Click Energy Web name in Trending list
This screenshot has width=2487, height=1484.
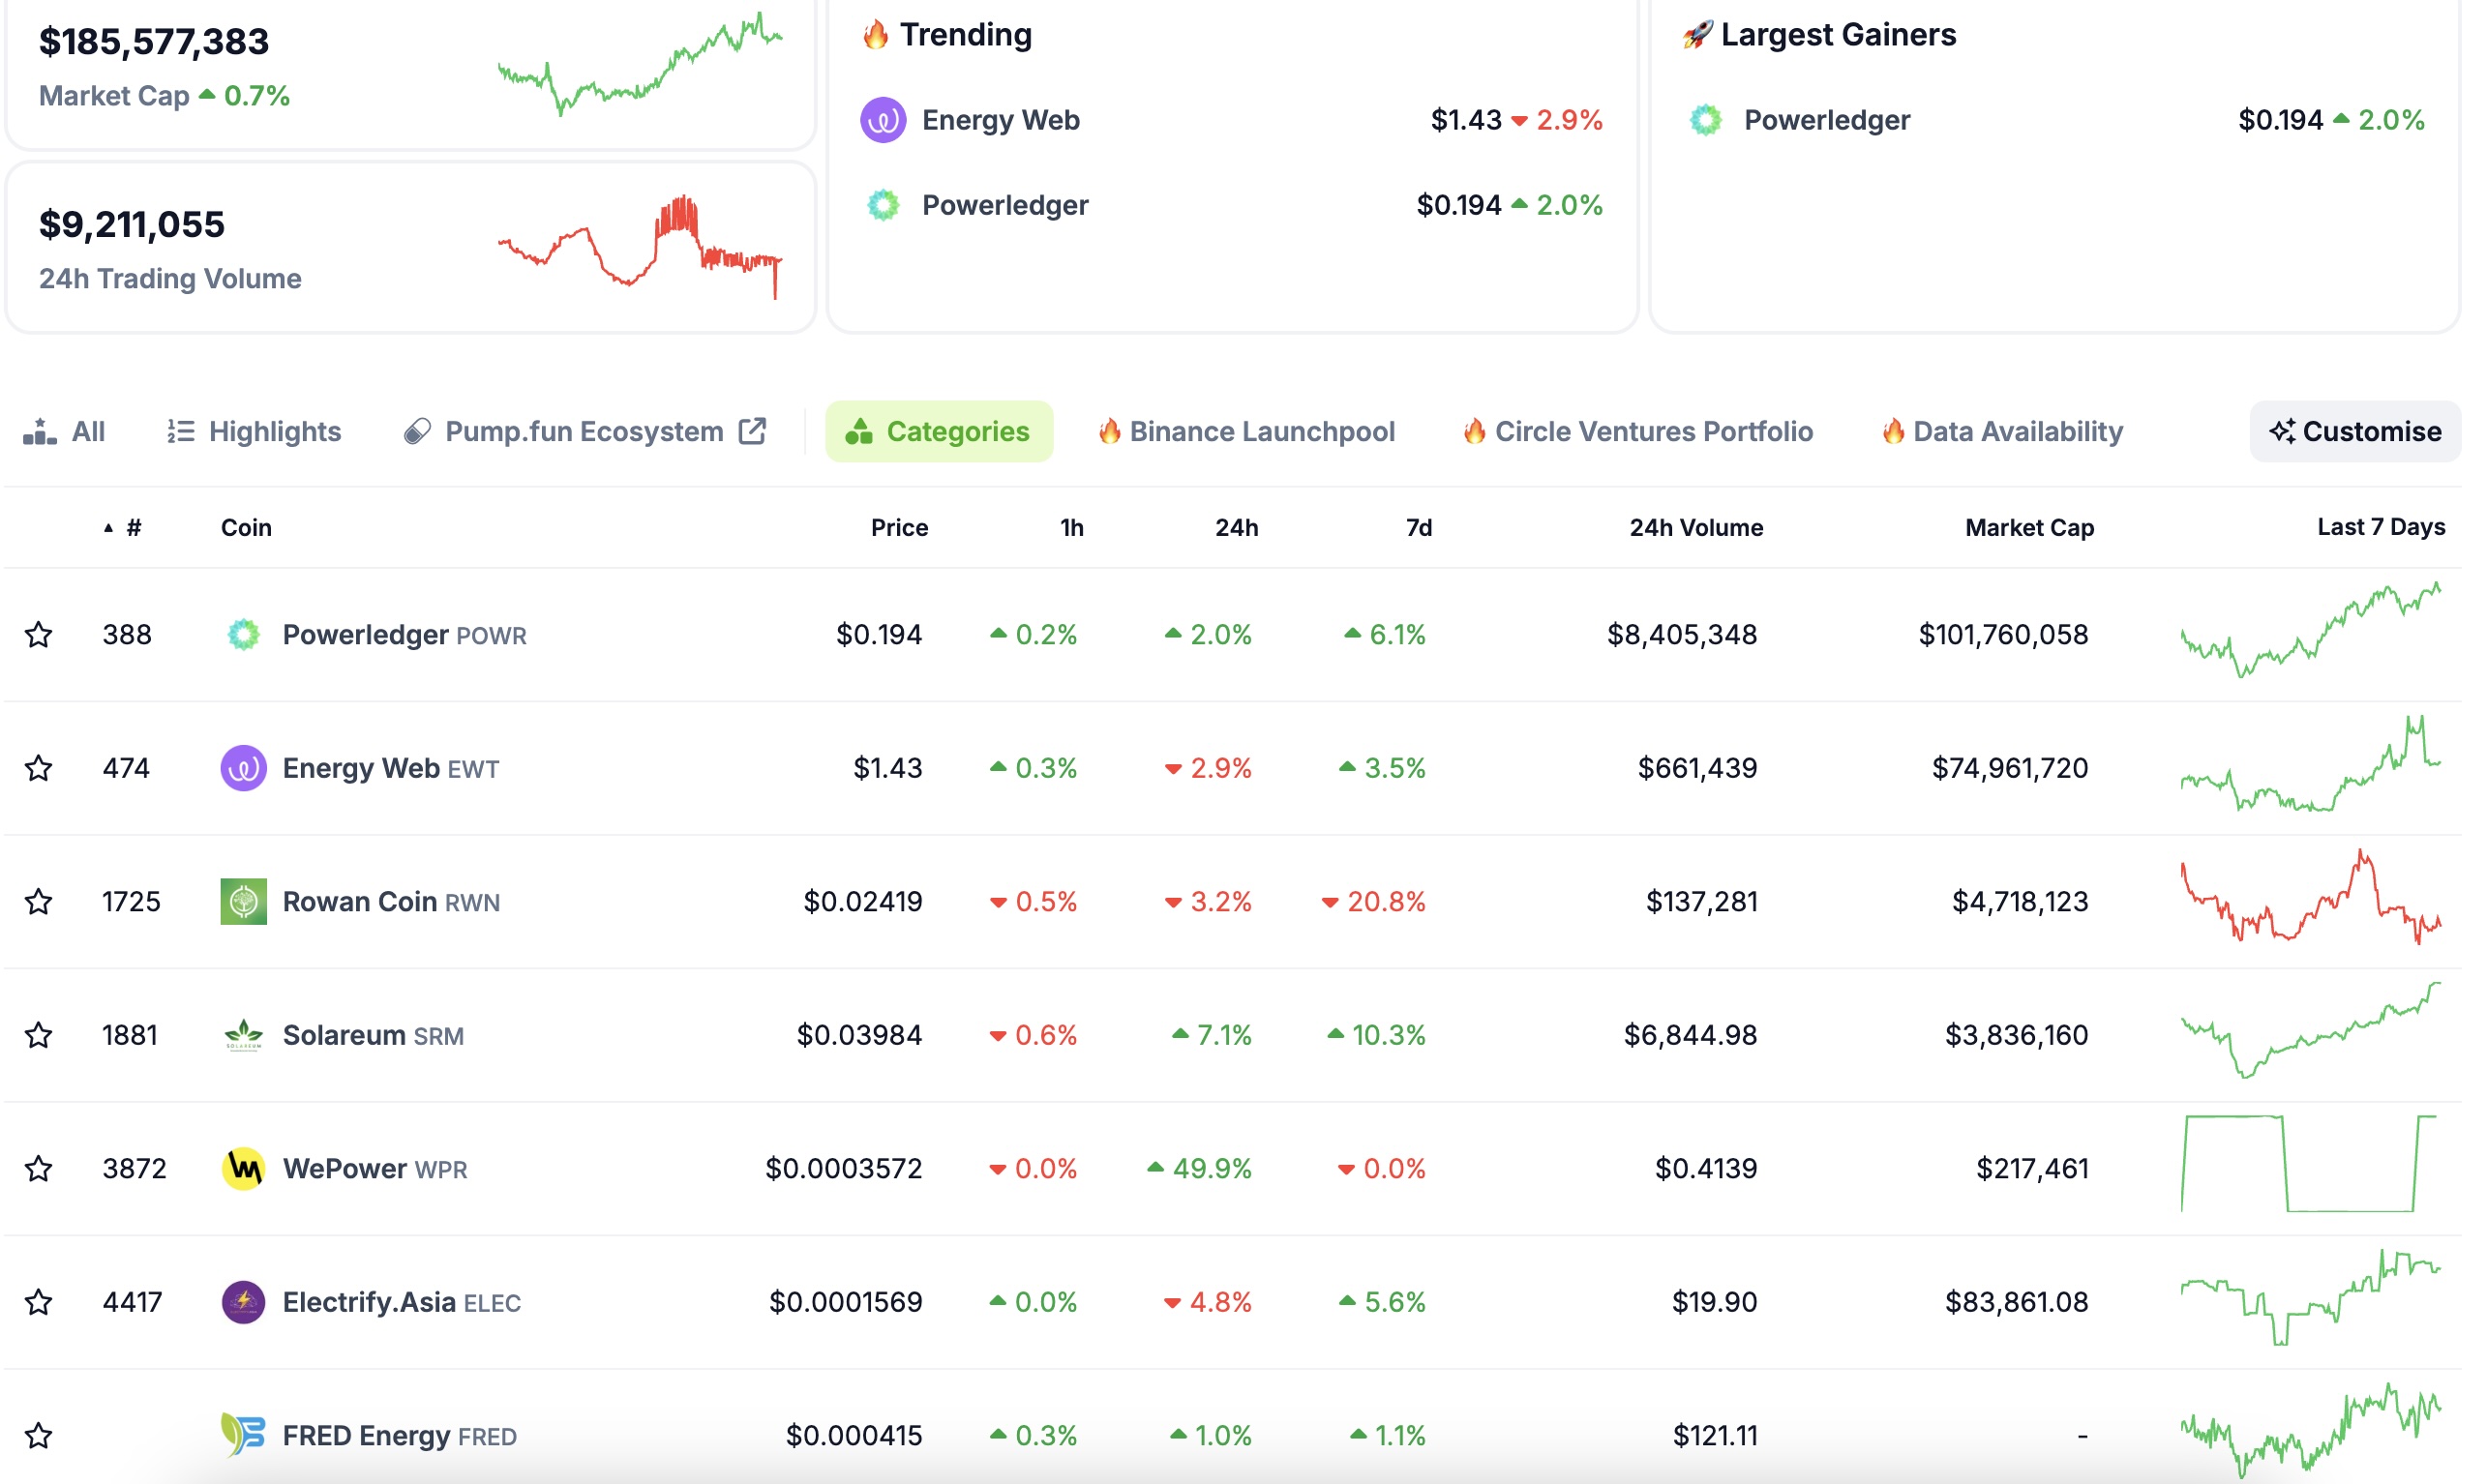click(1001, 120)
